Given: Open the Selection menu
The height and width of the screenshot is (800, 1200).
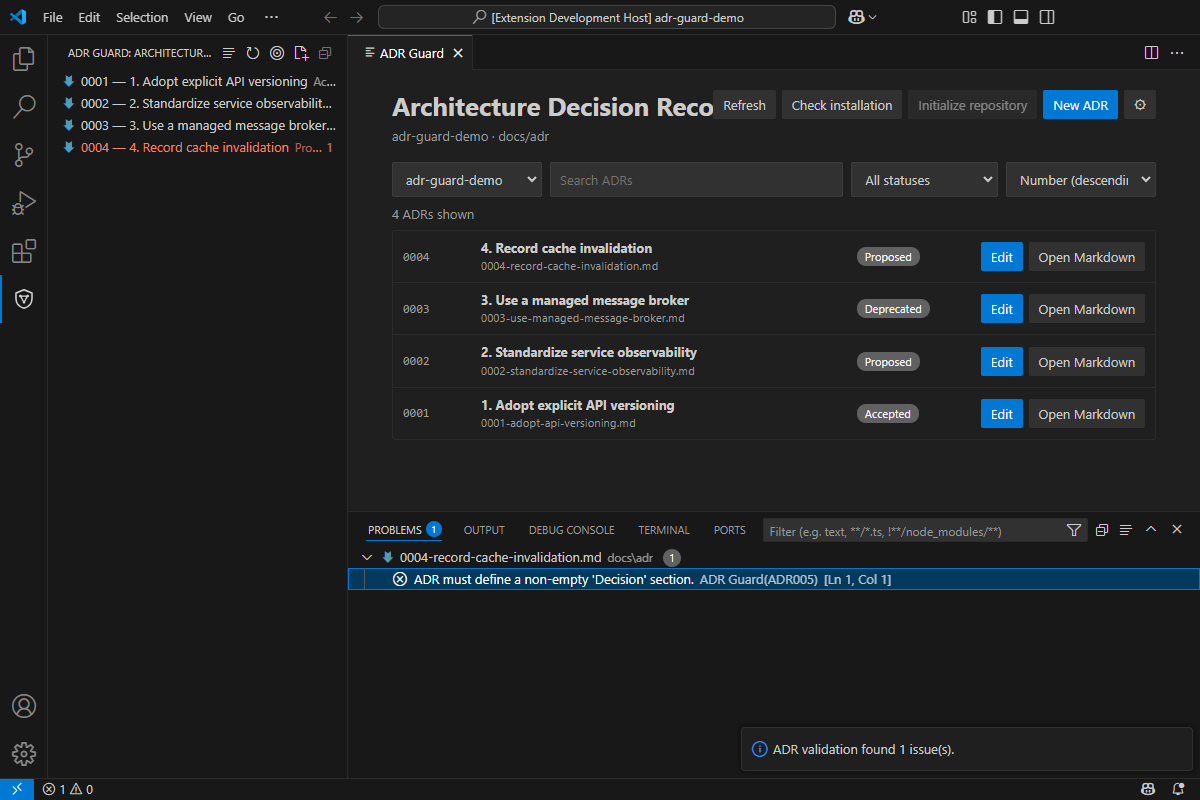Looking at the screenshot, I should [142, 17].
